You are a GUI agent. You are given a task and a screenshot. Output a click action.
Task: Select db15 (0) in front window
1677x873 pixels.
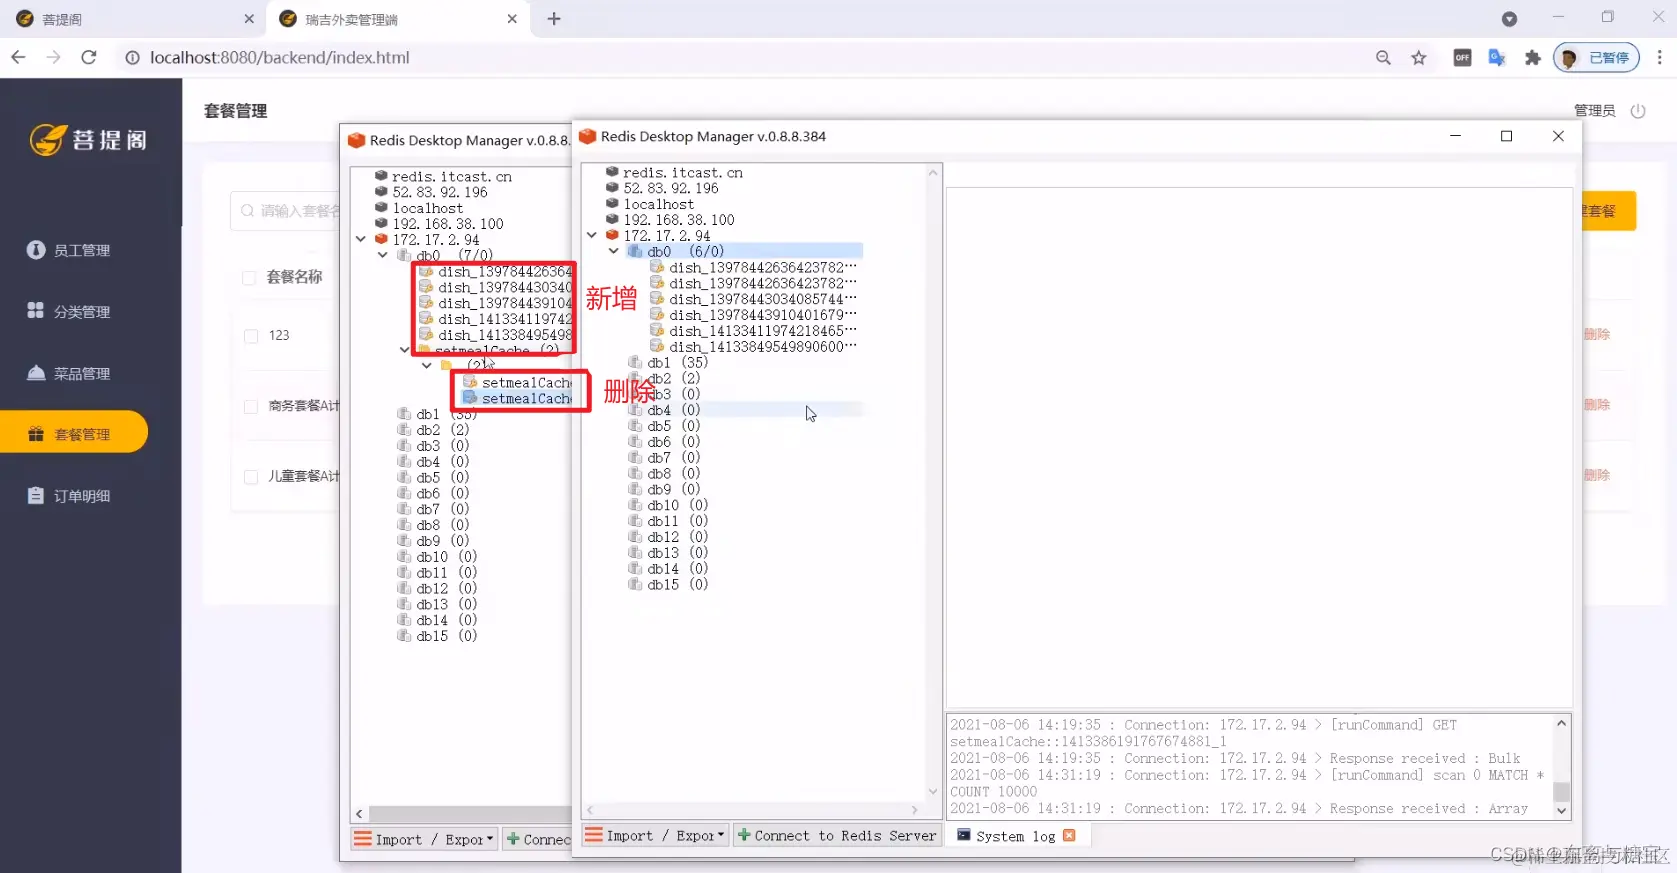coord(677,585)
